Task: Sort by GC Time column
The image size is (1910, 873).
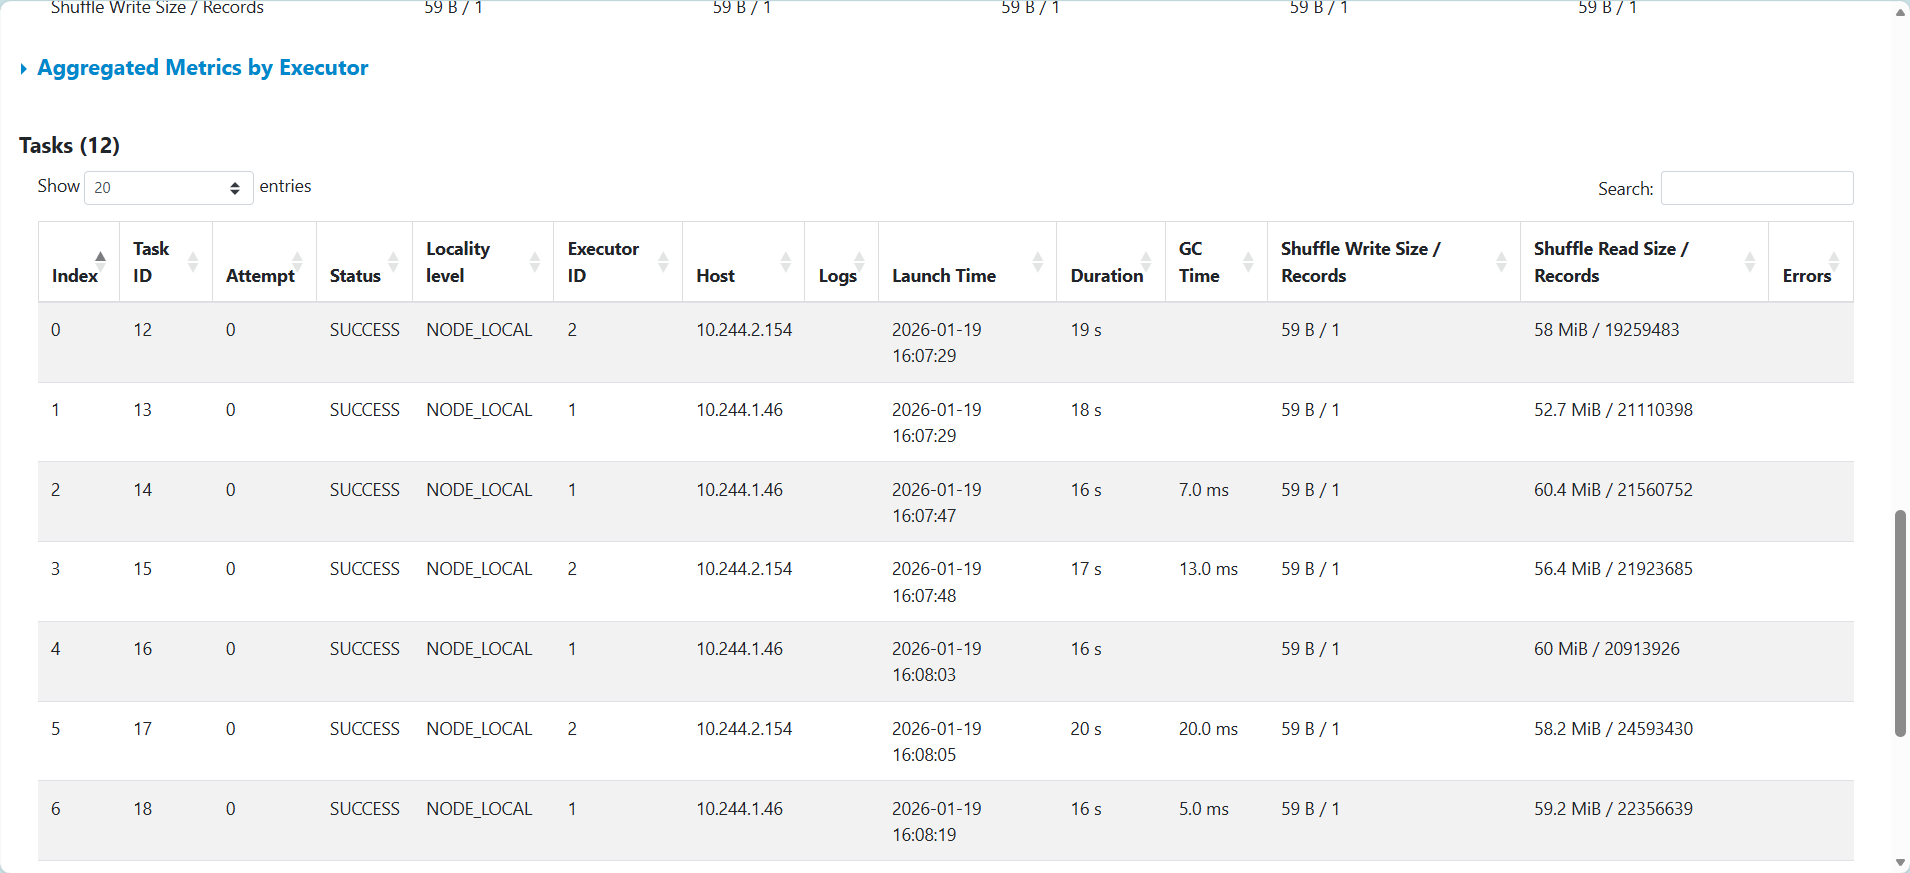Action: [x=1247, y=262]
